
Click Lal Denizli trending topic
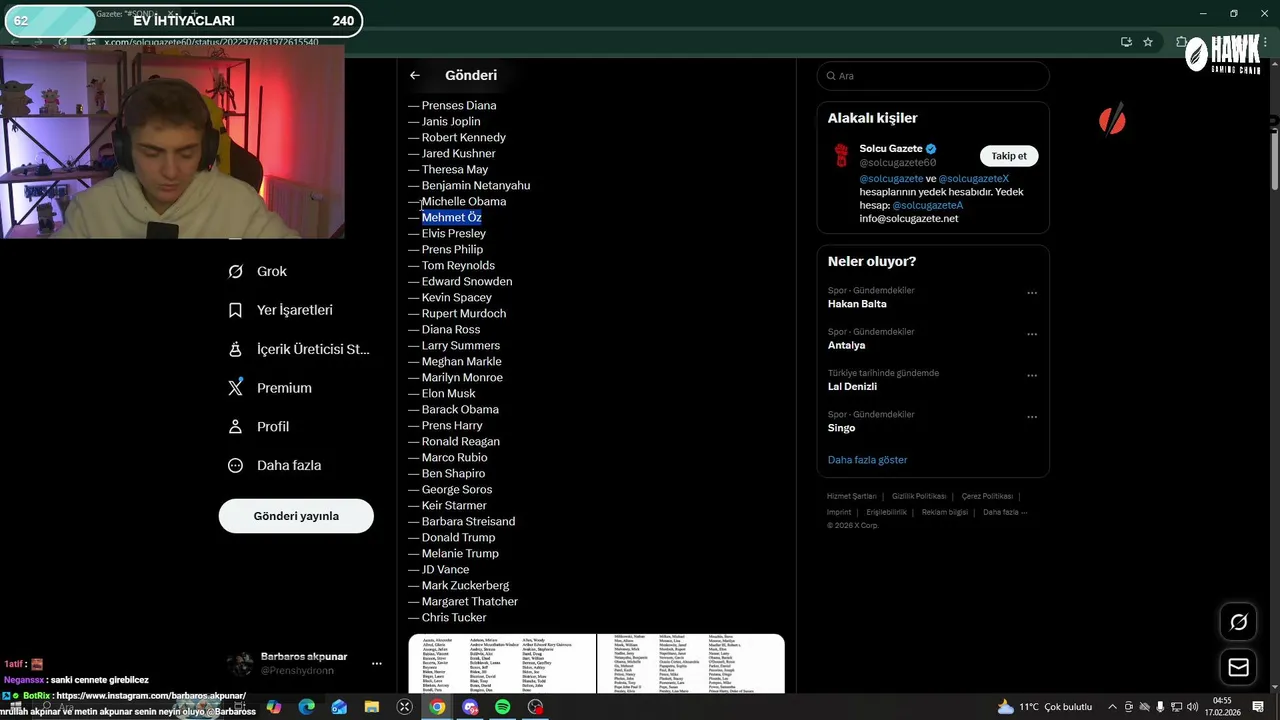pos(852,386)
